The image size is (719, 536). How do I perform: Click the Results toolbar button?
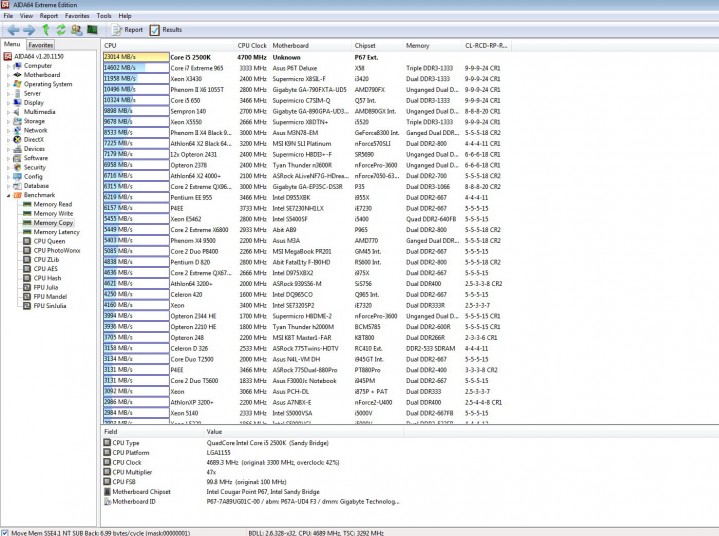pos(166,30)
